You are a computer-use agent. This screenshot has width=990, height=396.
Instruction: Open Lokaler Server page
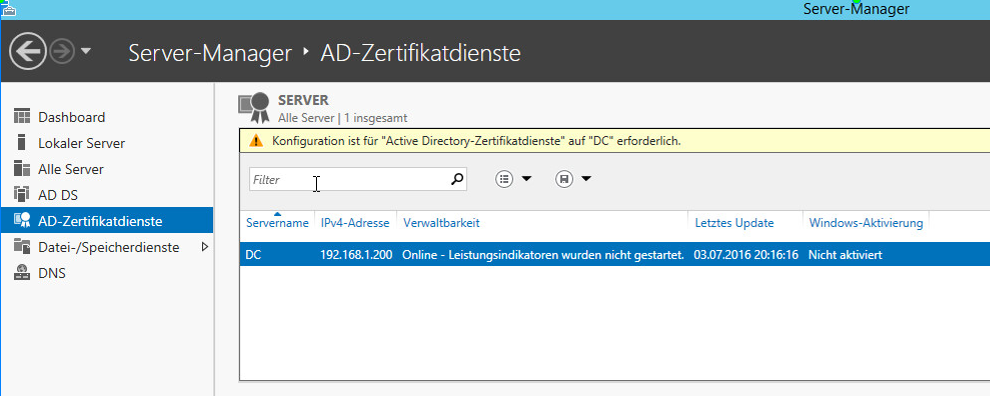coord(81,143)
